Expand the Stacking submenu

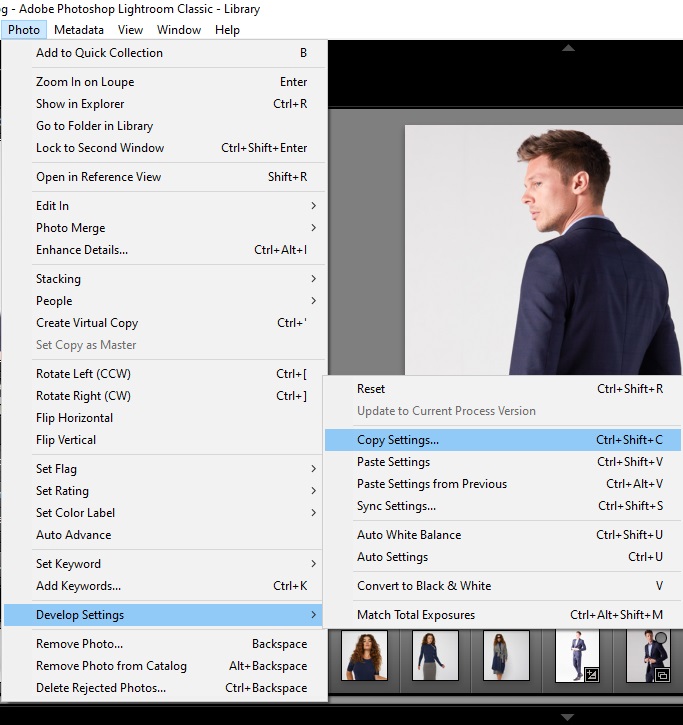coord(165,279)
